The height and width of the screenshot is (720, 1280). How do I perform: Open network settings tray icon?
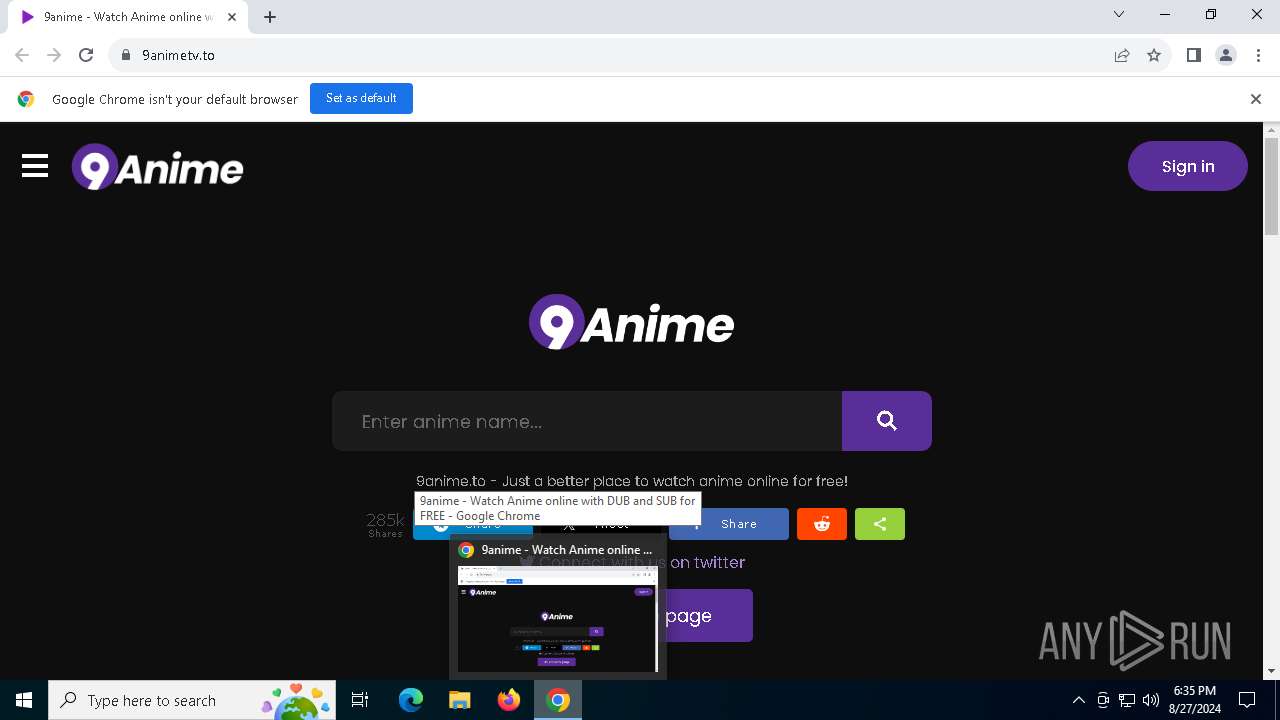1127,700
